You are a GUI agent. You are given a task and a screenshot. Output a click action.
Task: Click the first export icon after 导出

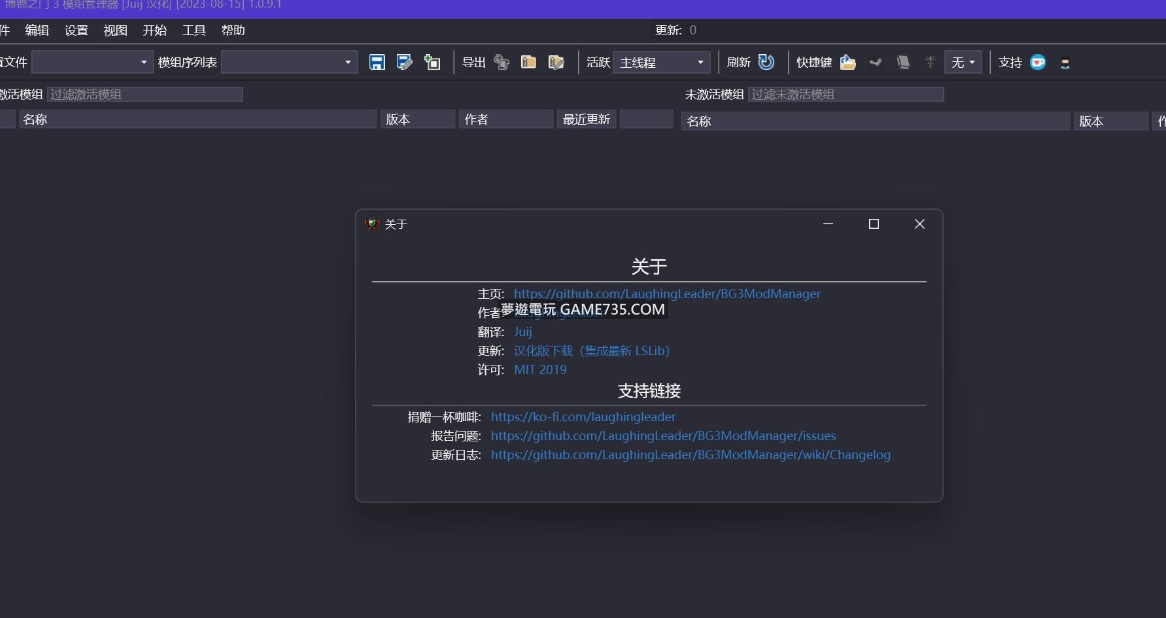click(502, 62)
